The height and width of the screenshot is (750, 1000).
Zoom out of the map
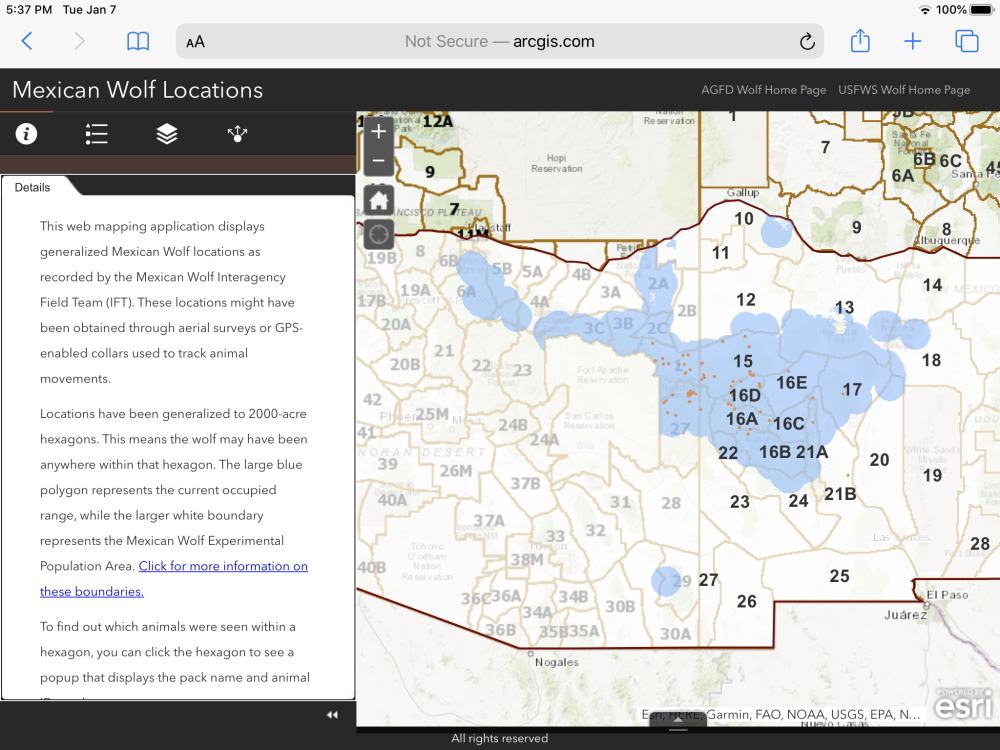378,161
